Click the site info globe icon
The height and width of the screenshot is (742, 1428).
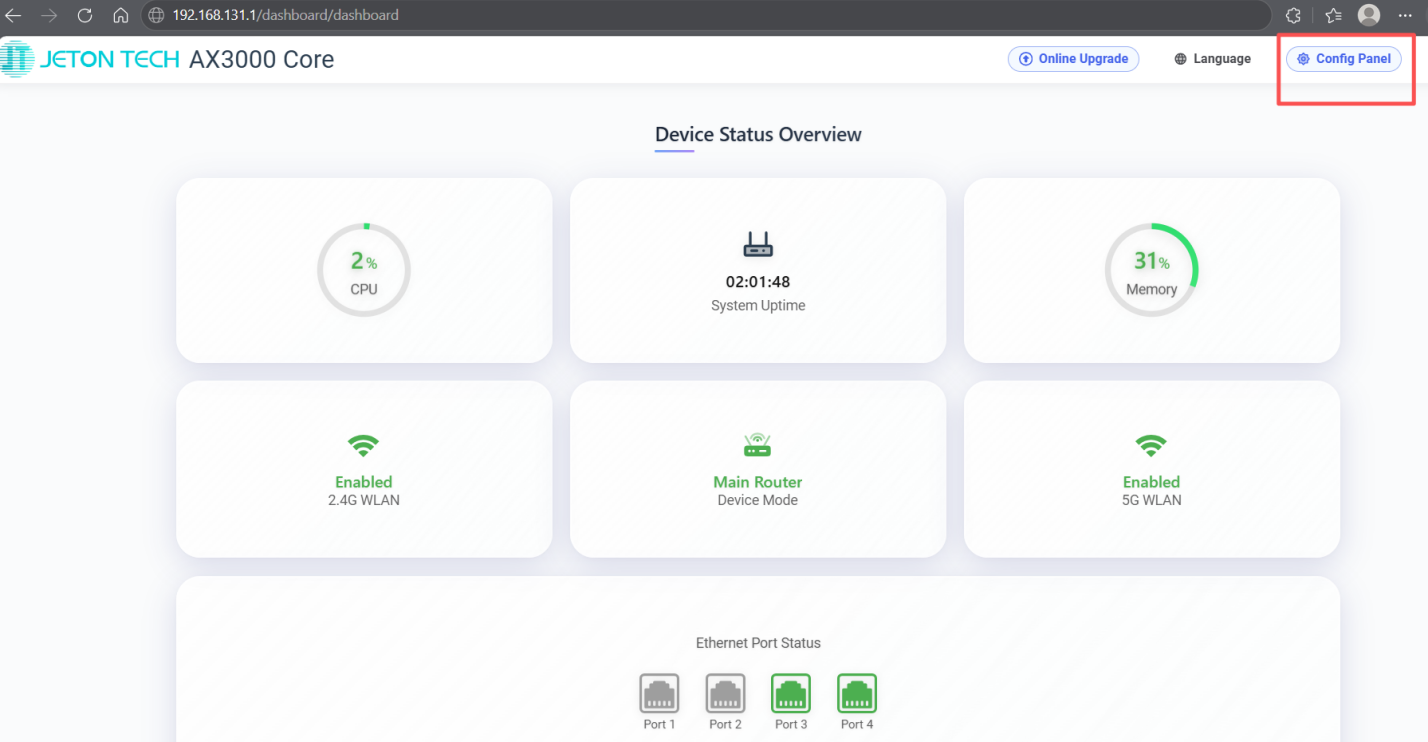tap(156, 15)
